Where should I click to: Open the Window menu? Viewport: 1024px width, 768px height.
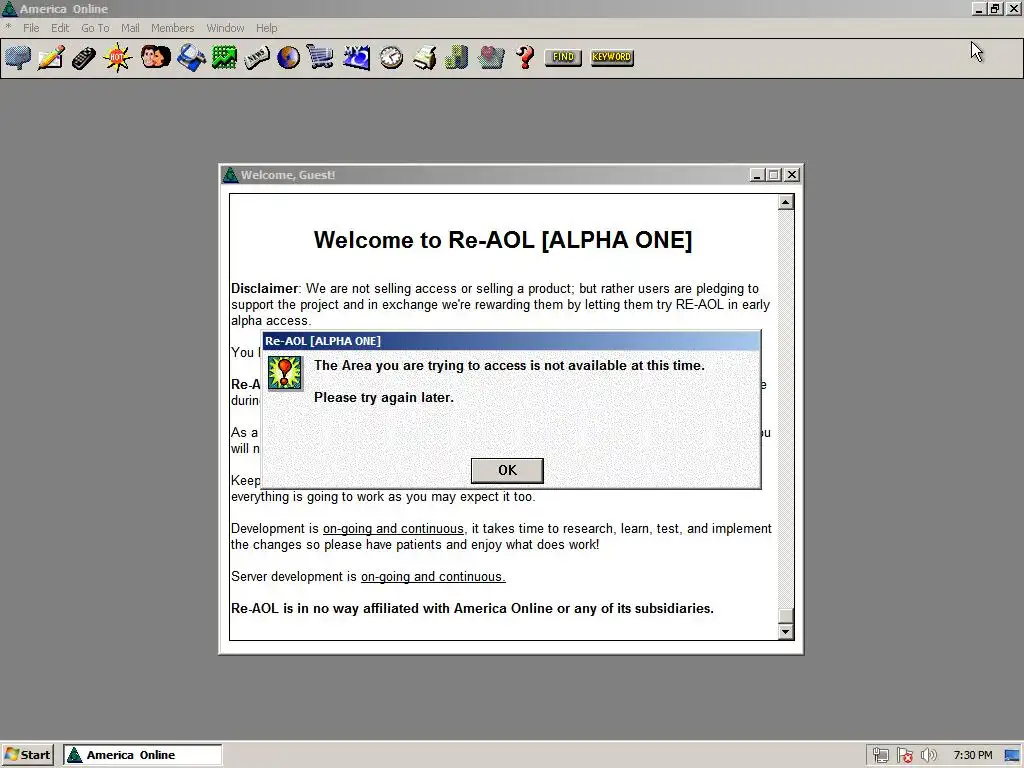point(225,28)
